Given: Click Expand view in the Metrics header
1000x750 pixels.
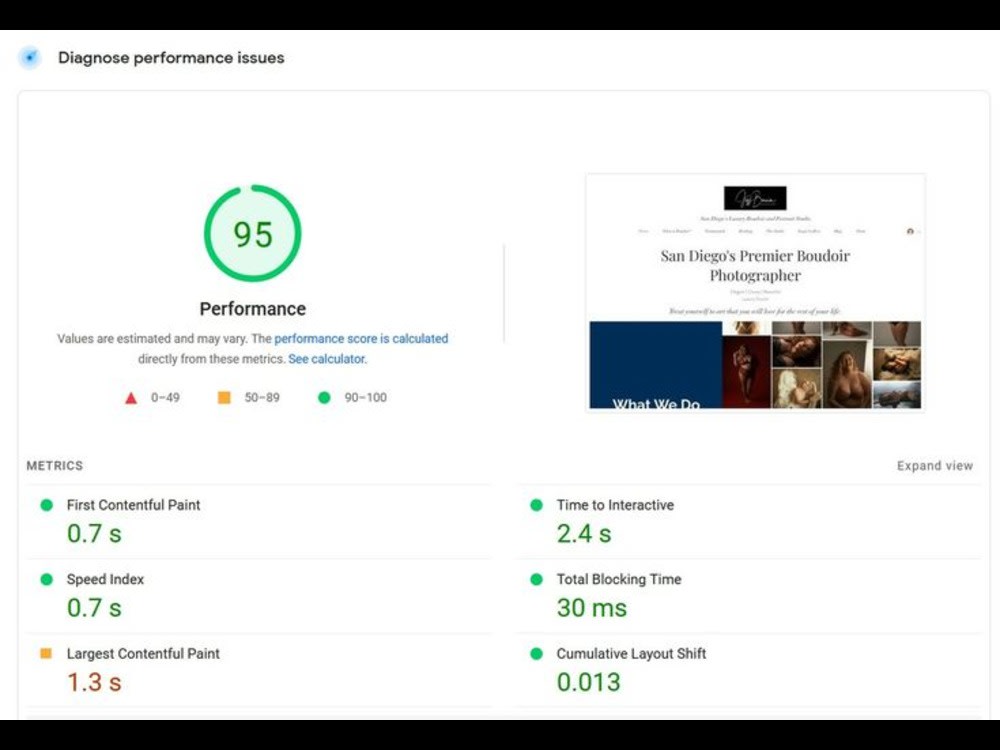Looking at the screenshot, I should pyautogui.click(x=935, y=466).
